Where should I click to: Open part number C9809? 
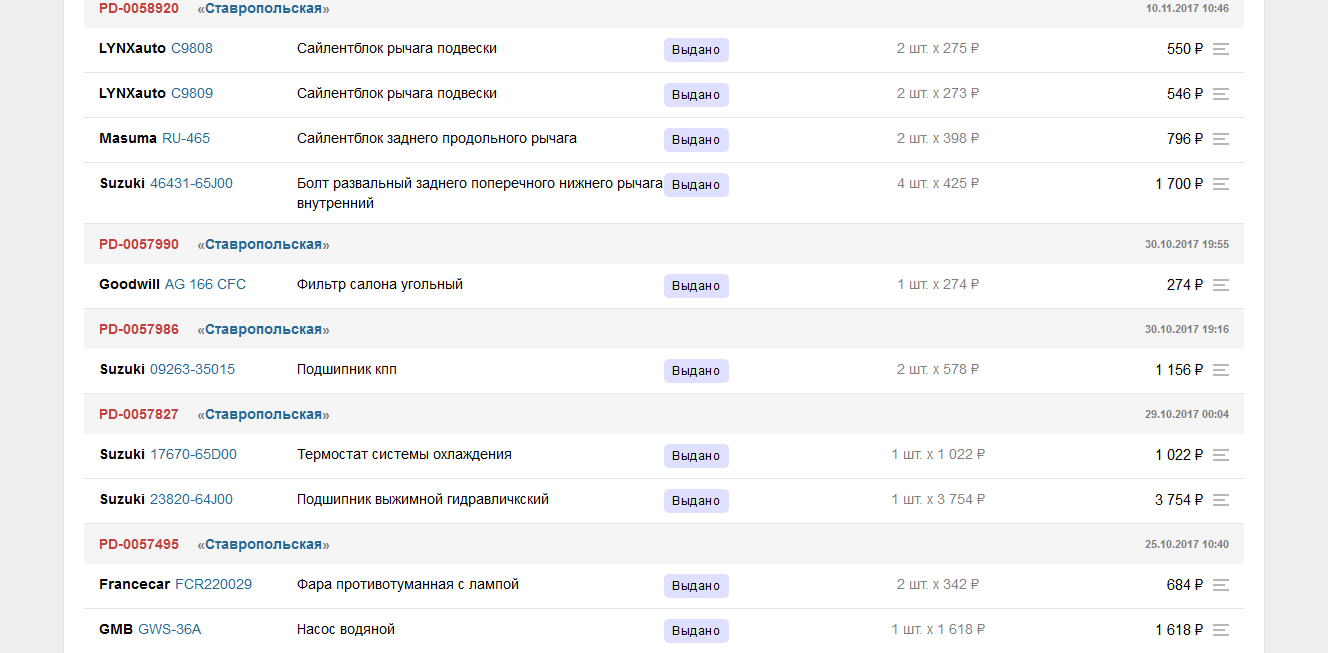click(192, 93)
